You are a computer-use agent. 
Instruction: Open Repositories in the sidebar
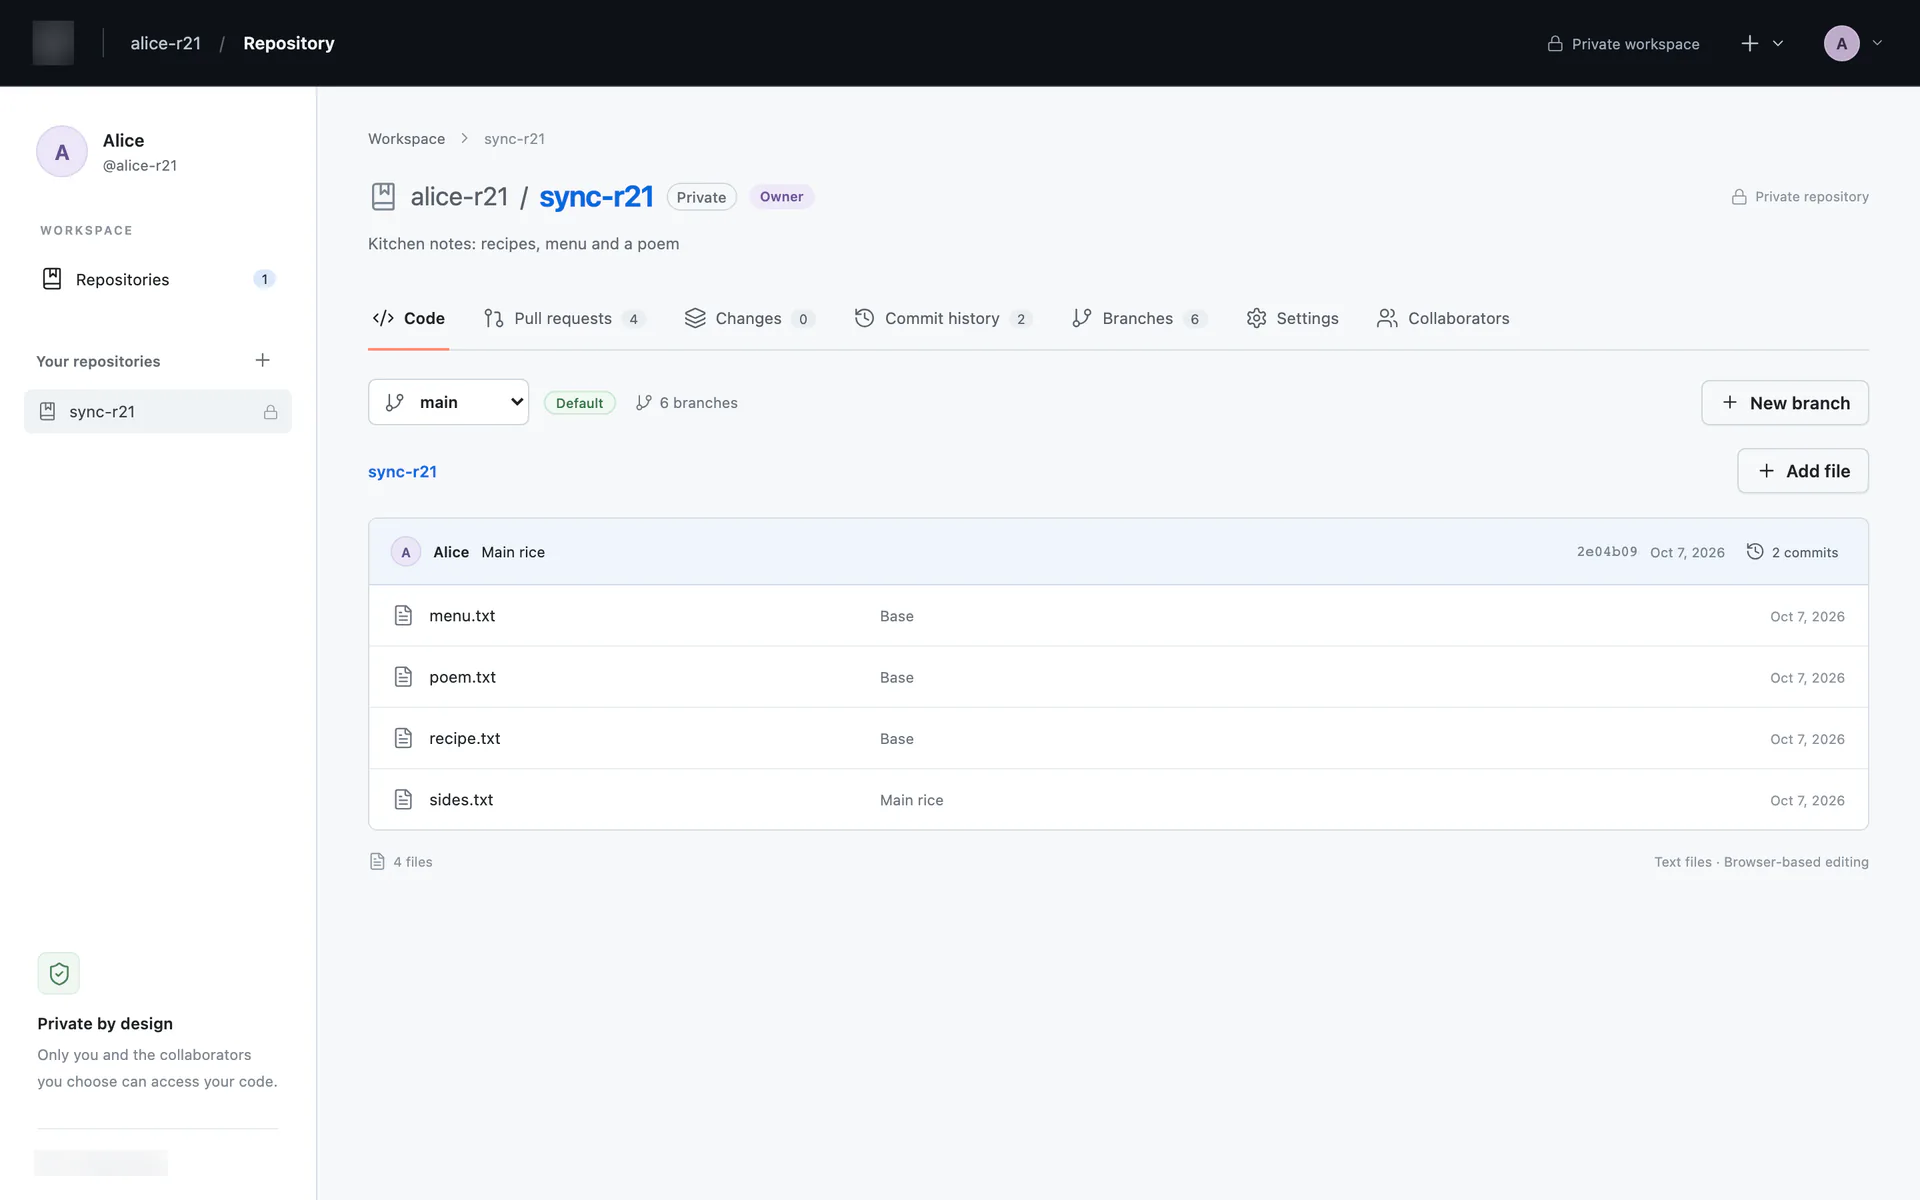tap(157, 279)
